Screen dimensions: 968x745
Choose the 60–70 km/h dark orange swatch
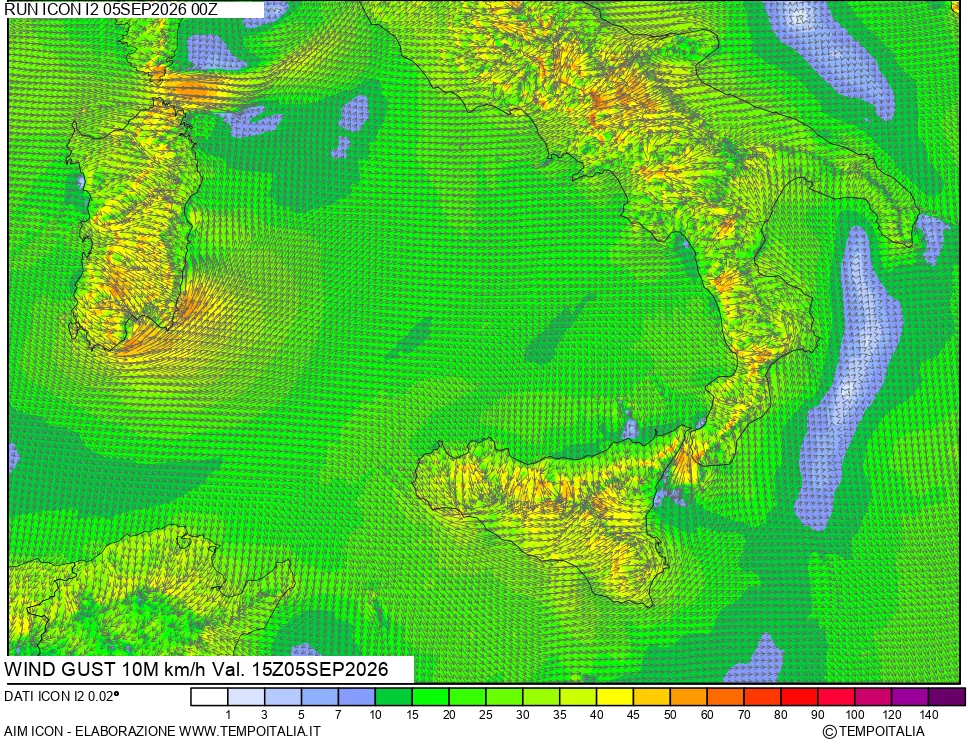(x=726, y=697)
